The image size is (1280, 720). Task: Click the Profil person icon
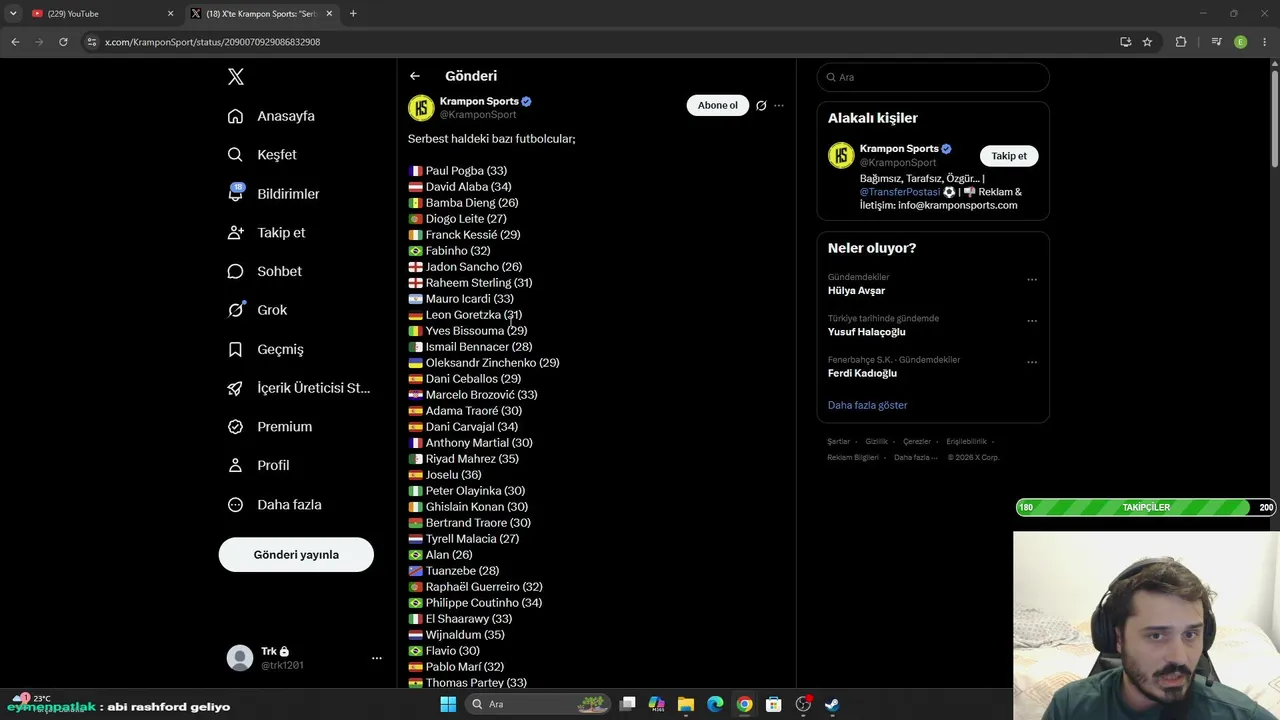(236, 465)
